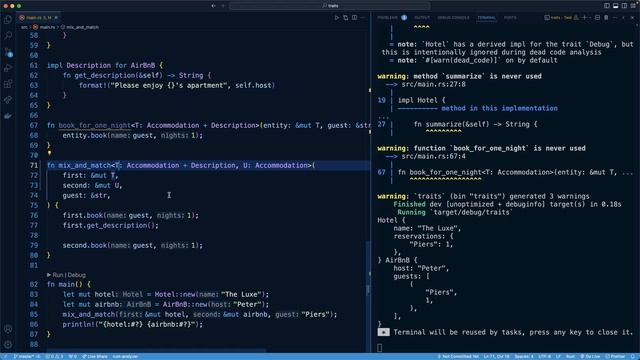Open the Source Control view
Viewport: 640px width, 360px height.
(x=8, y=52)
